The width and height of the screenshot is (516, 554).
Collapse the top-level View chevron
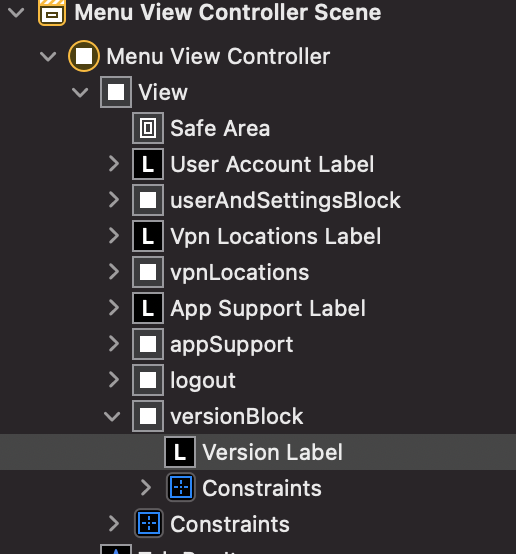tap(80, 92)
